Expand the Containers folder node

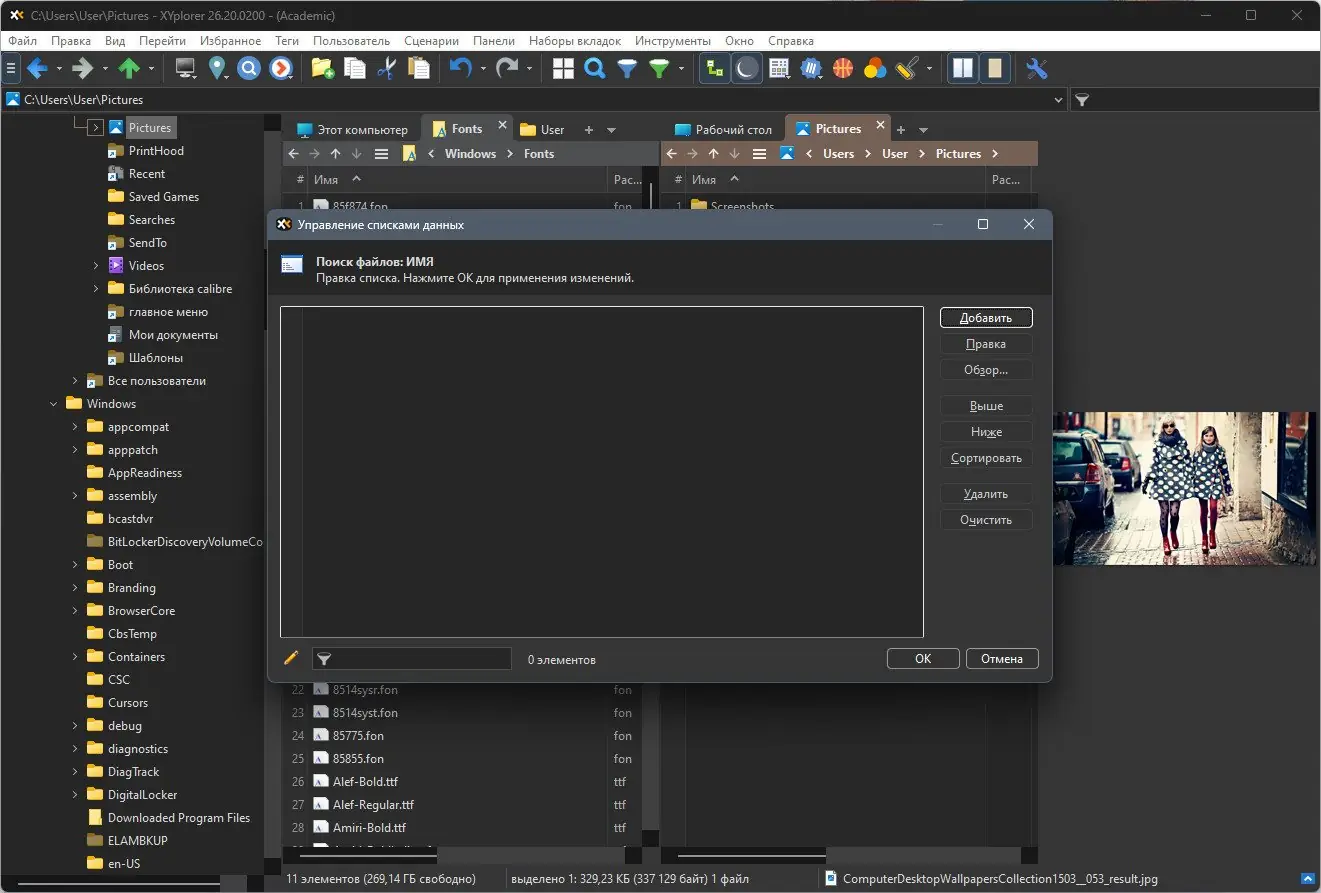(x=75, y=657)
